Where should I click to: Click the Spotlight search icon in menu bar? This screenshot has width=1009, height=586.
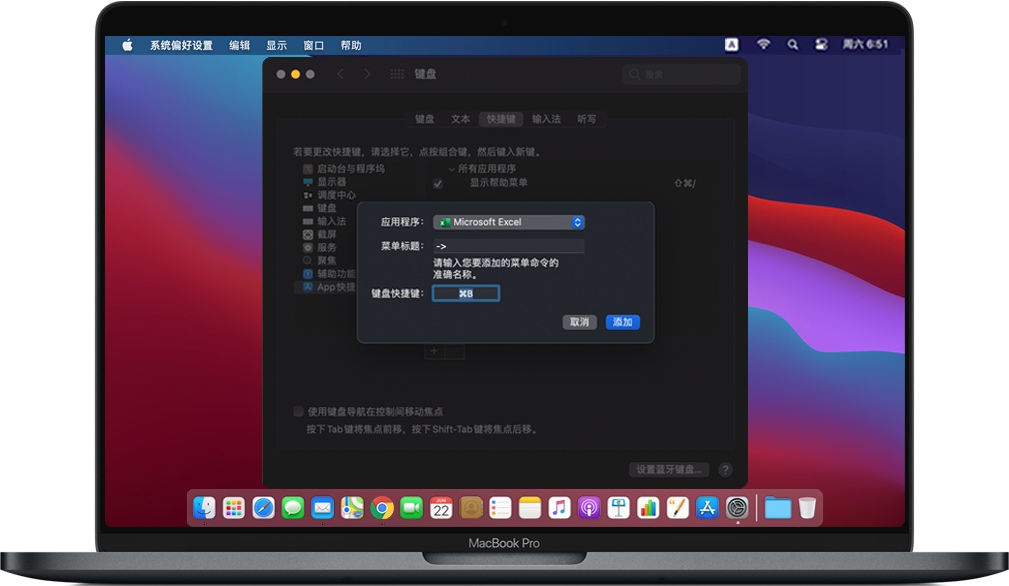click(793, 44)
